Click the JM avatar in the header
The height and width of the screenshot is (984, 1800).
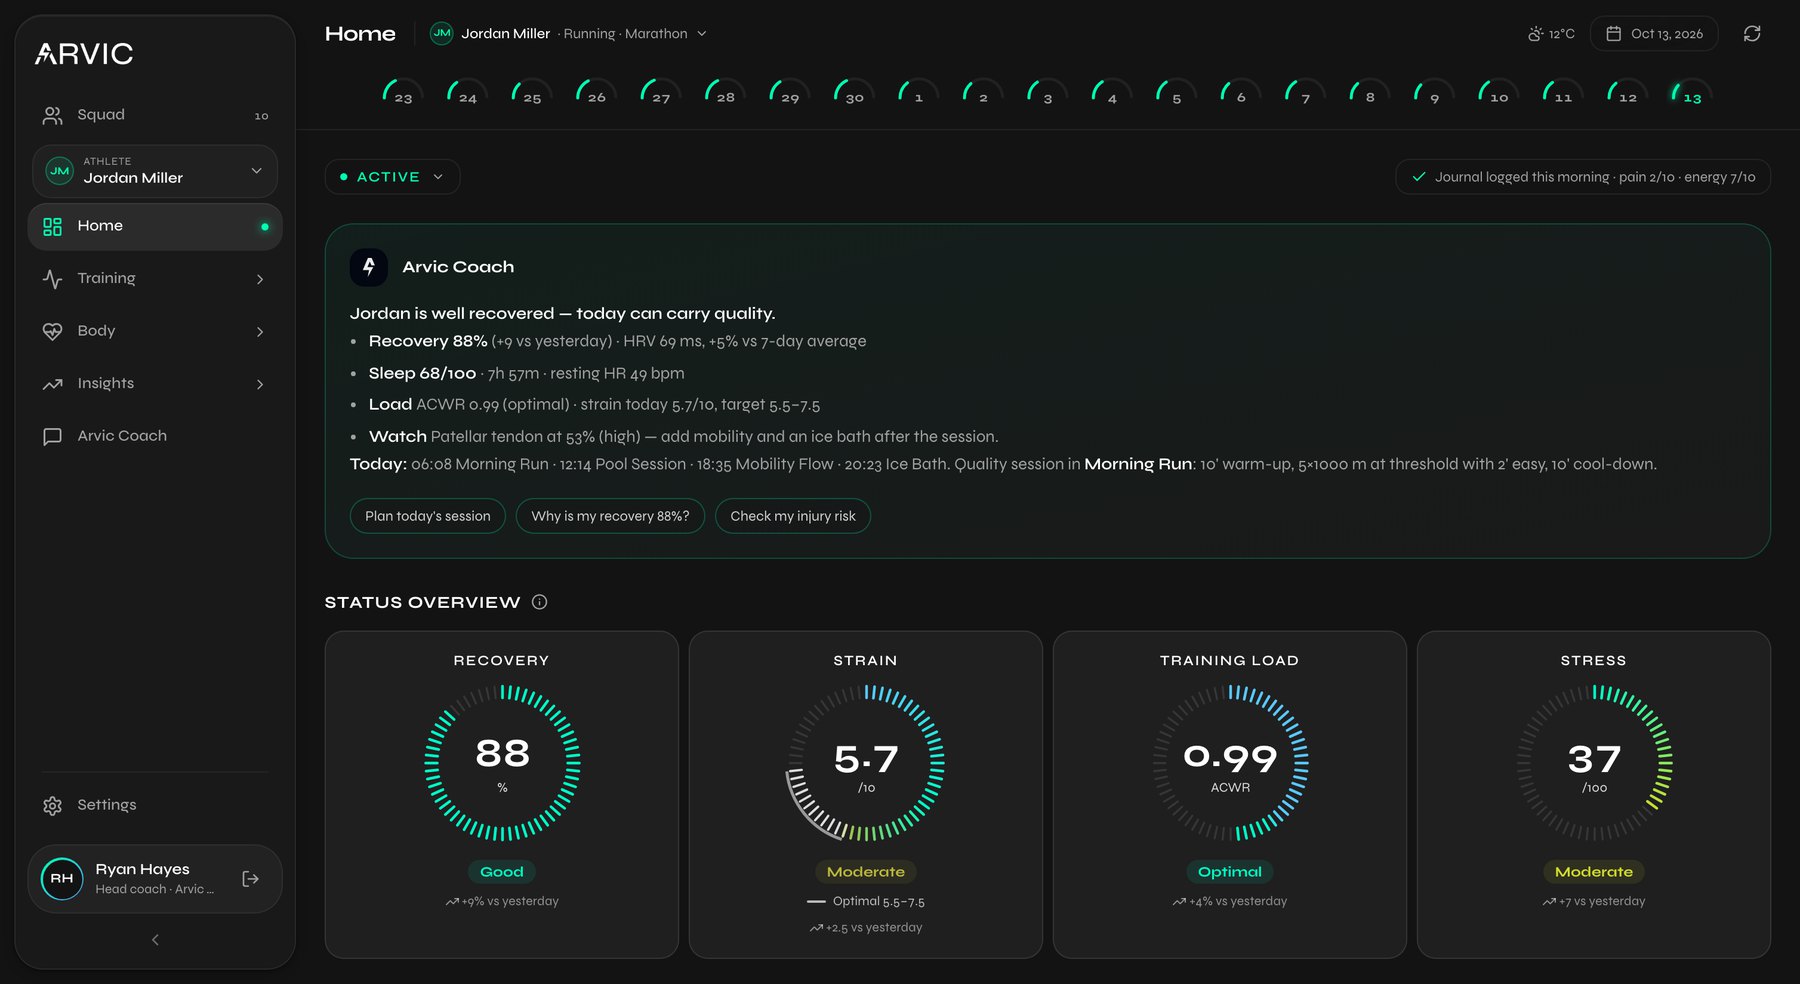tap(441, 34)
